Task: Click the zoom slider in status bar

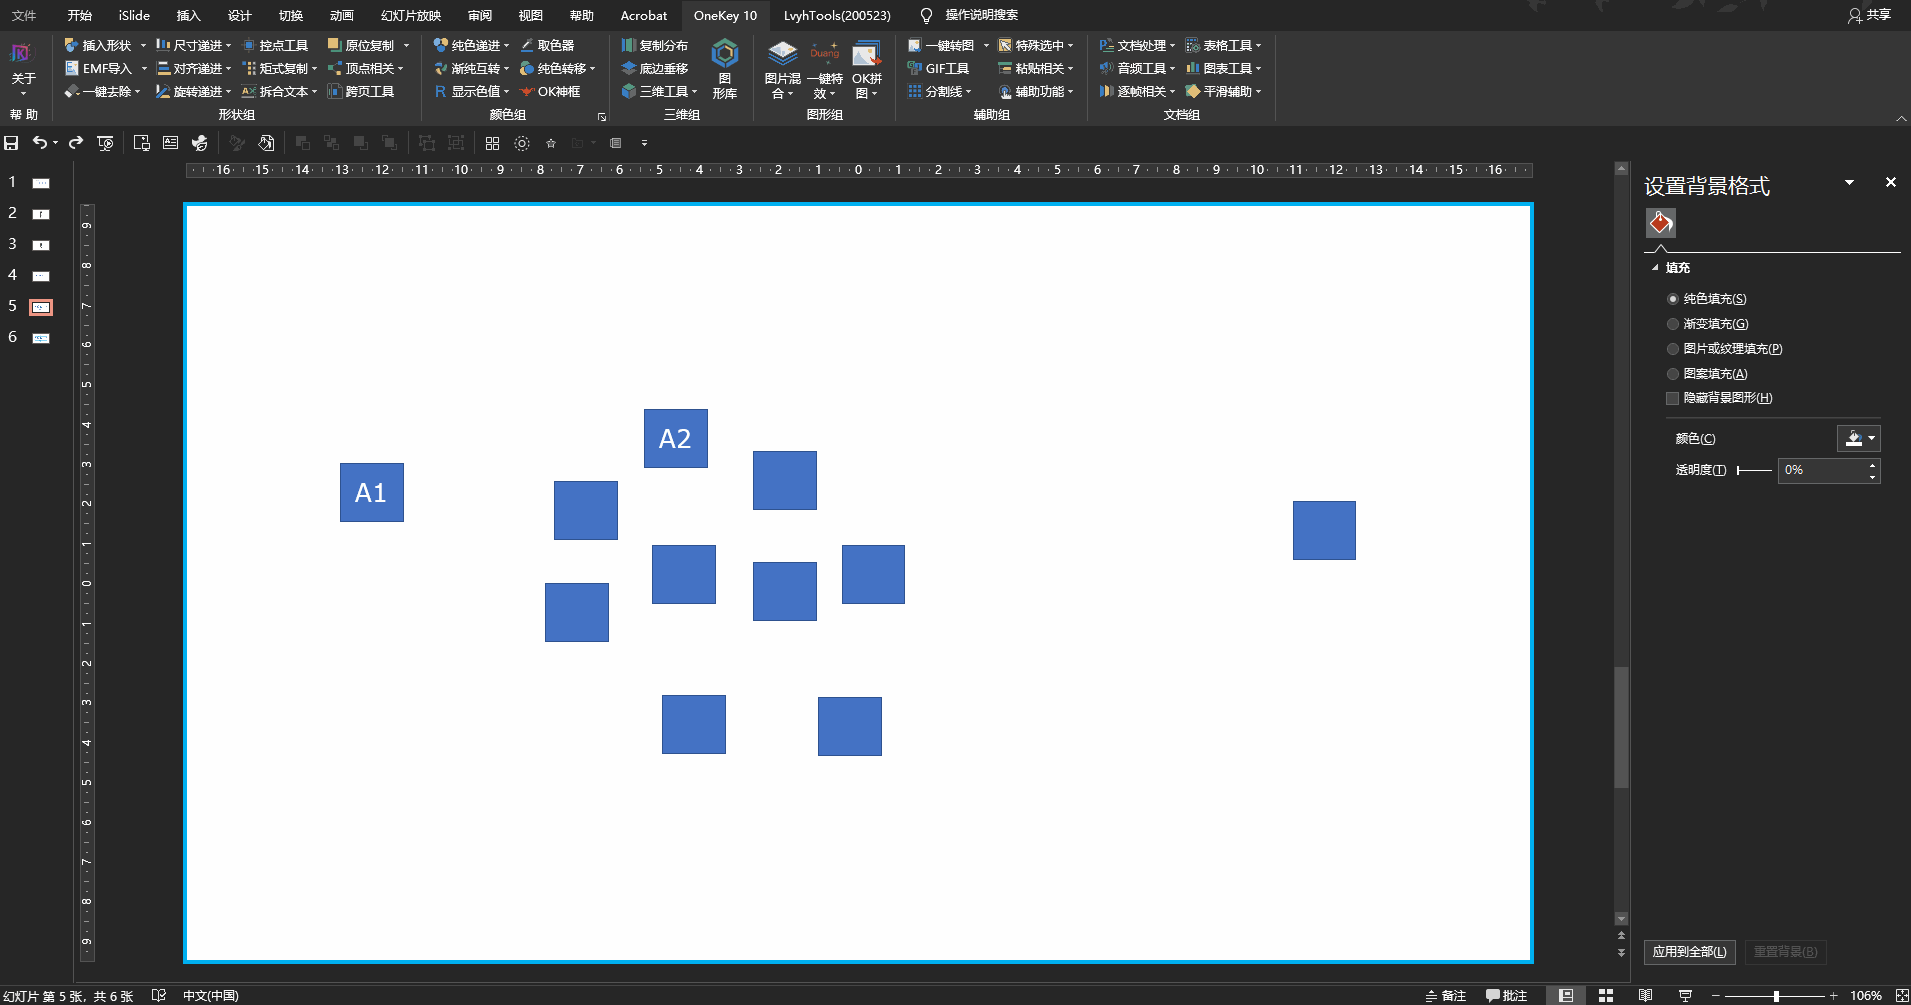Action: tap(1775, 996)
